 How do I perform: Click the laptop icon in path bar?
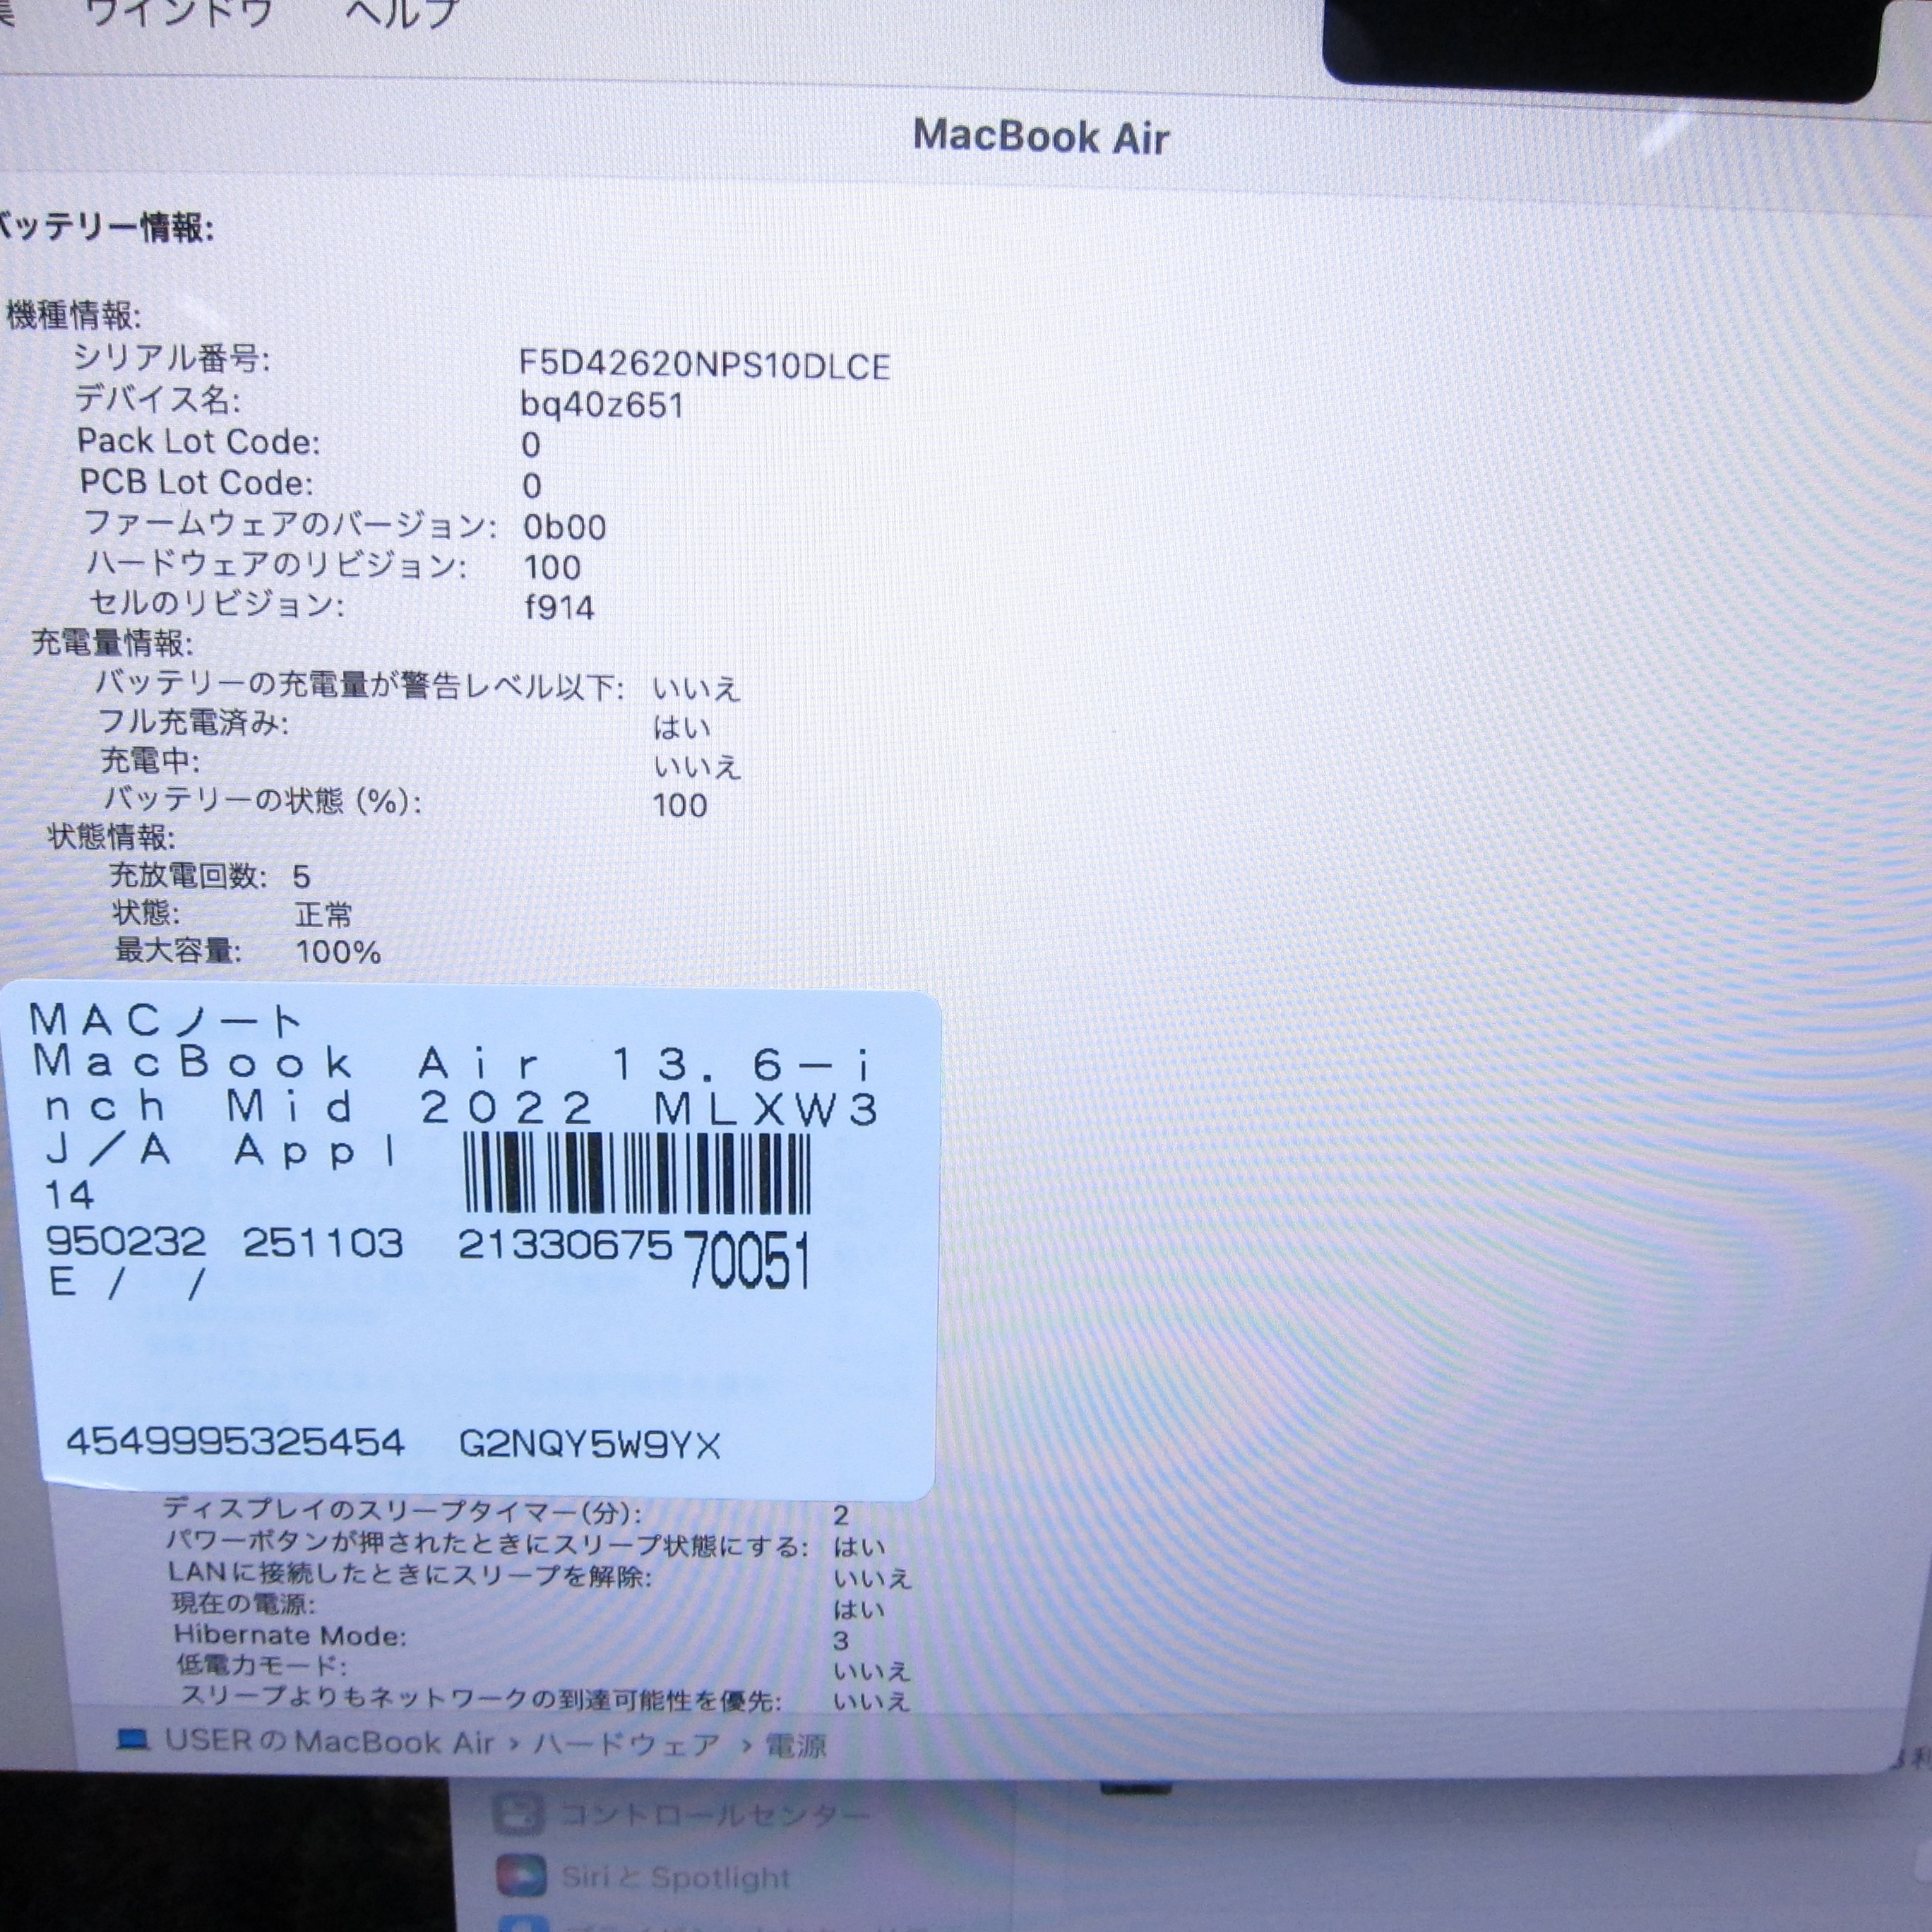[x=133, y=1740]
